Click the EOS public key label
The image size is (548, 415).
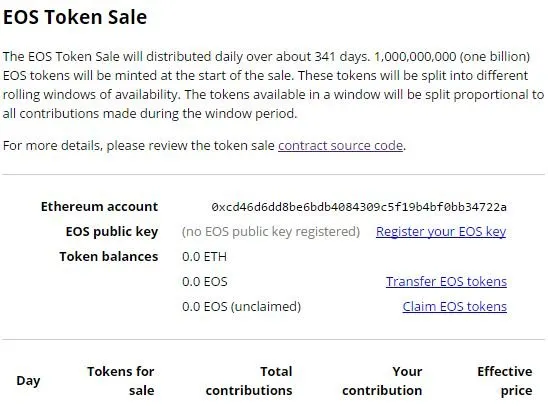[112, 232]
